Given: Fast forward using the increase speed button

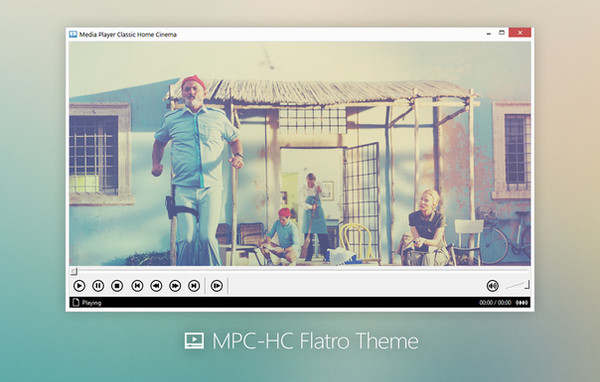Looking at the screenshot, I should pos(175,286).
